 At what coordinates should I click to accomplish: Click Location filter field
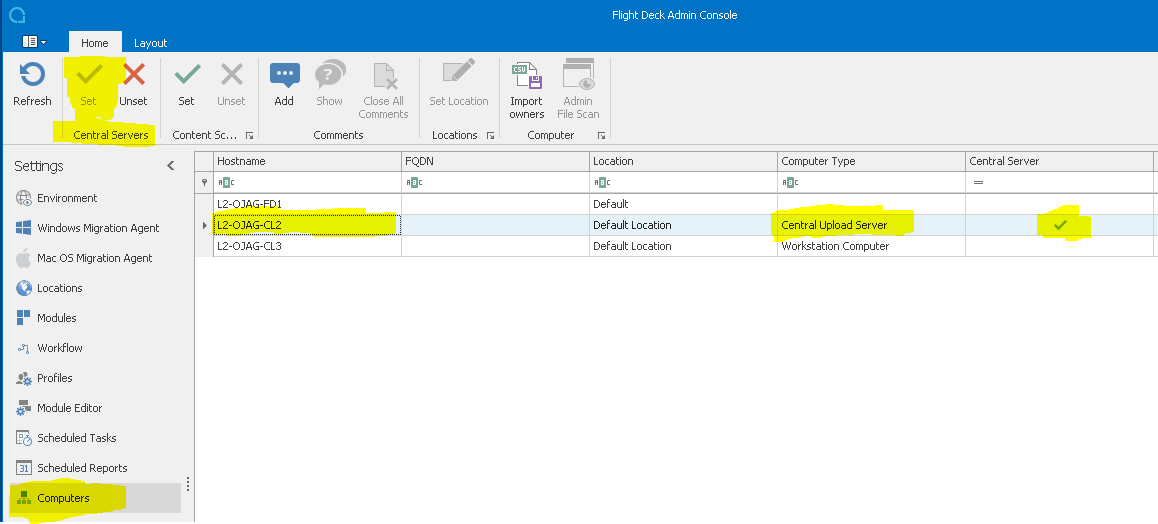click(x=684, y=182)
